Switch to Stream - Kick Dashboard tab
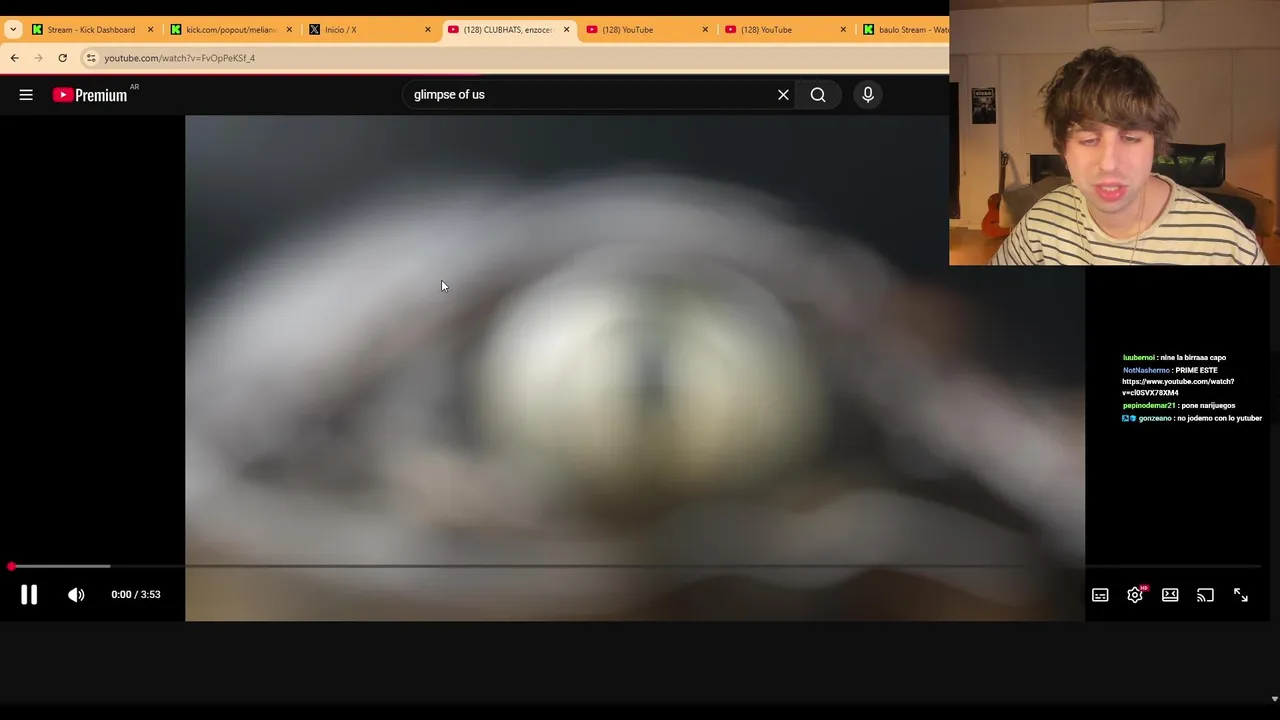 90,30
